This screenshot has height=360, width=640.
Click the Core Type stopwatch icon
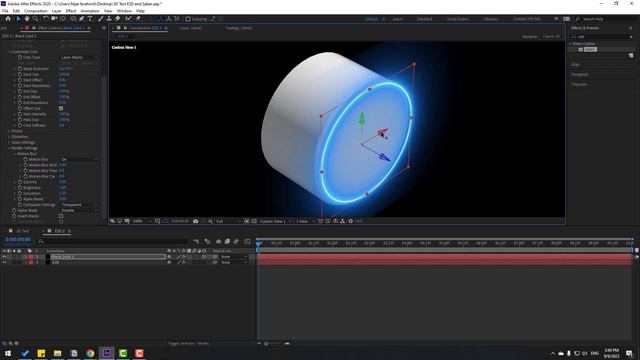20,58
